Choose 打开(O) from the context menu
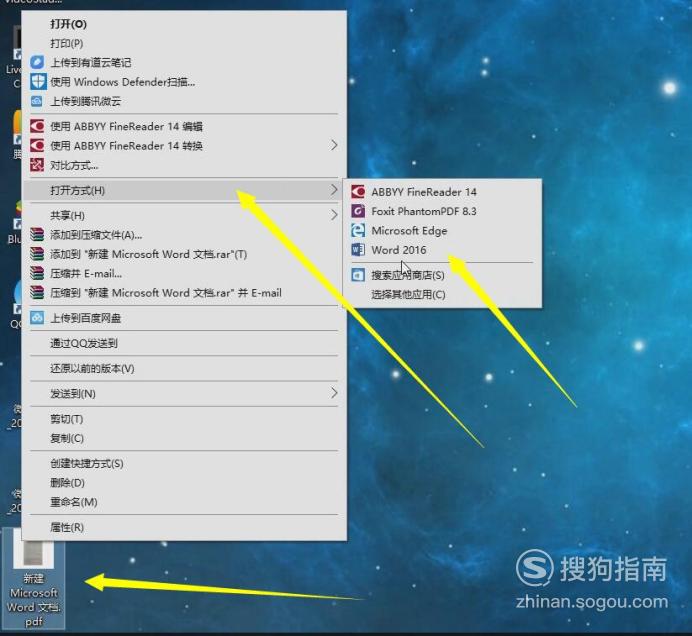 click(x=184, y=24)
